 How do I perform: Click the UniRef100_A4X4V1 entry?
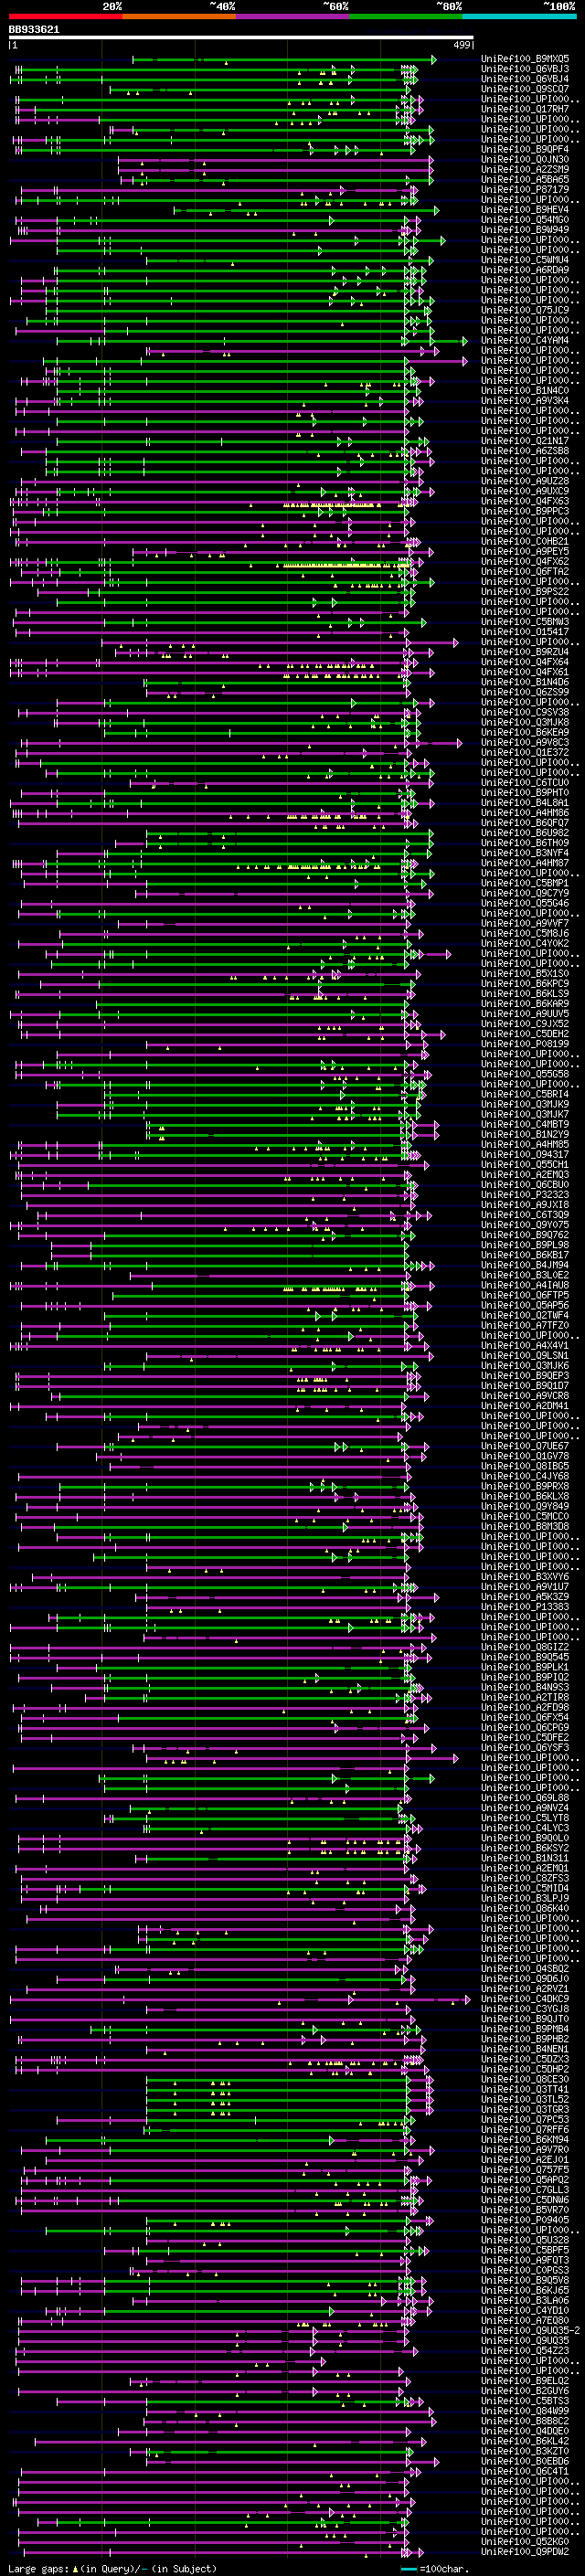tap(525, 1345)
